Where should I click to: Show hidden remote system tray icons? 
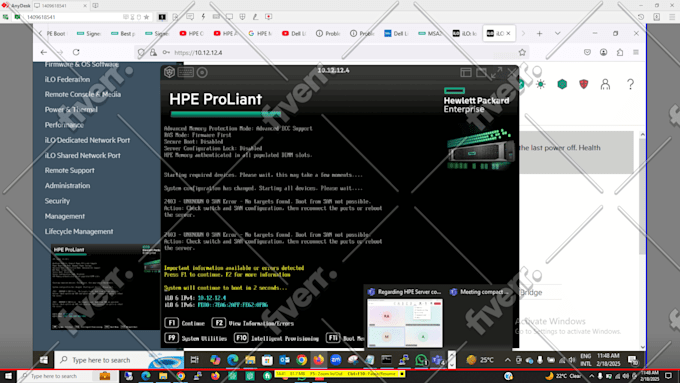point(507,360)
